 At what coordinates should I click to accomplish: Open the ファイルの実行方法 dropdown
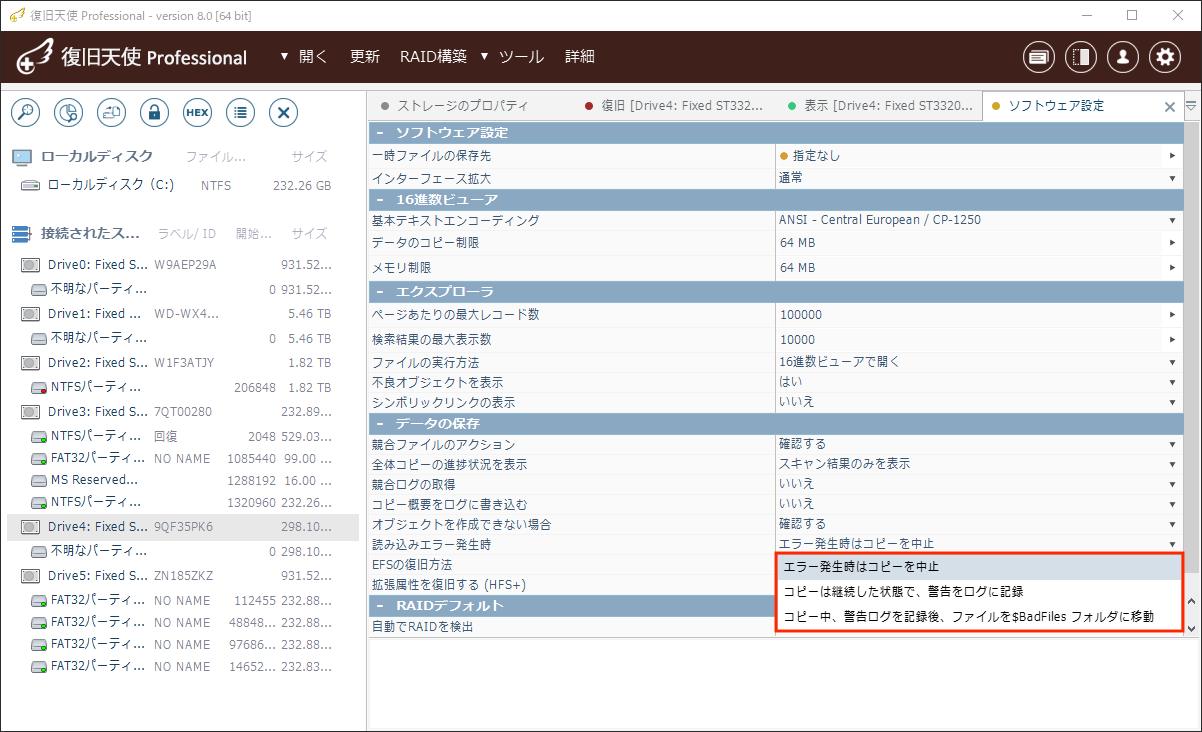pos(1172,362)
